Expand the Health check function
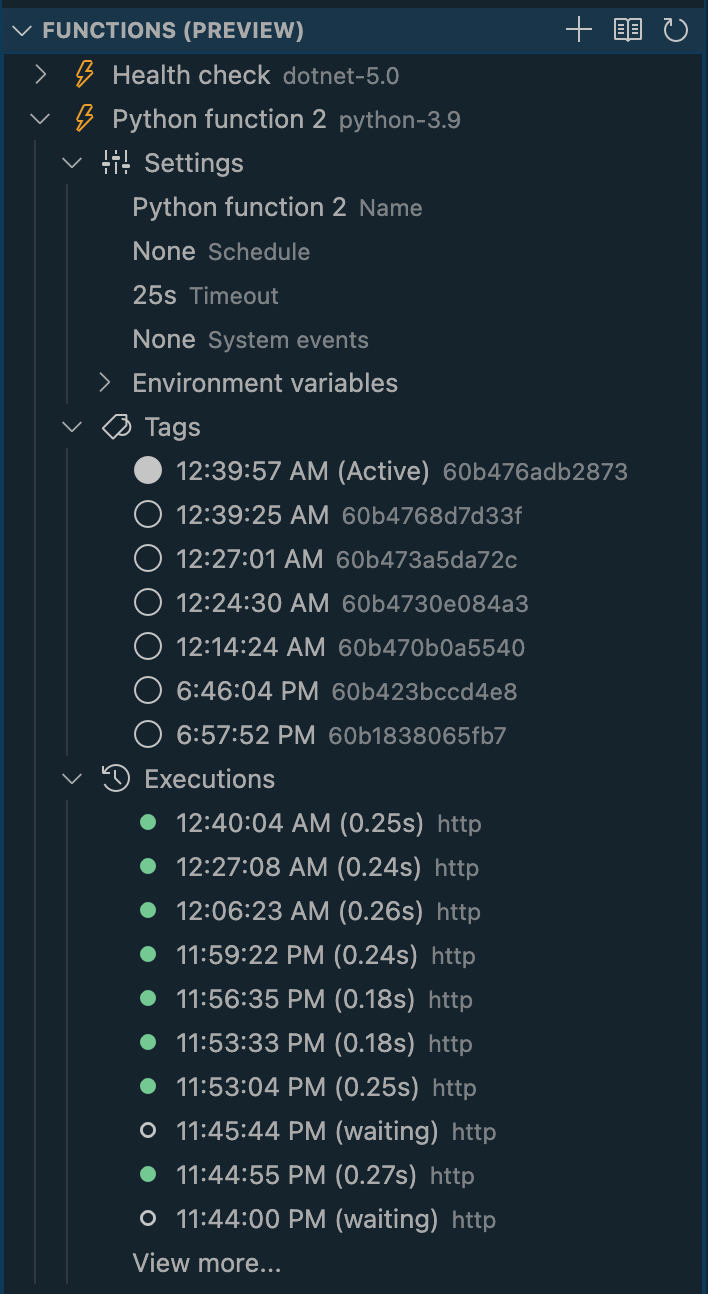Image resolution: width=708 pixels, height=1294 pixels. click(x=41, y=75)
